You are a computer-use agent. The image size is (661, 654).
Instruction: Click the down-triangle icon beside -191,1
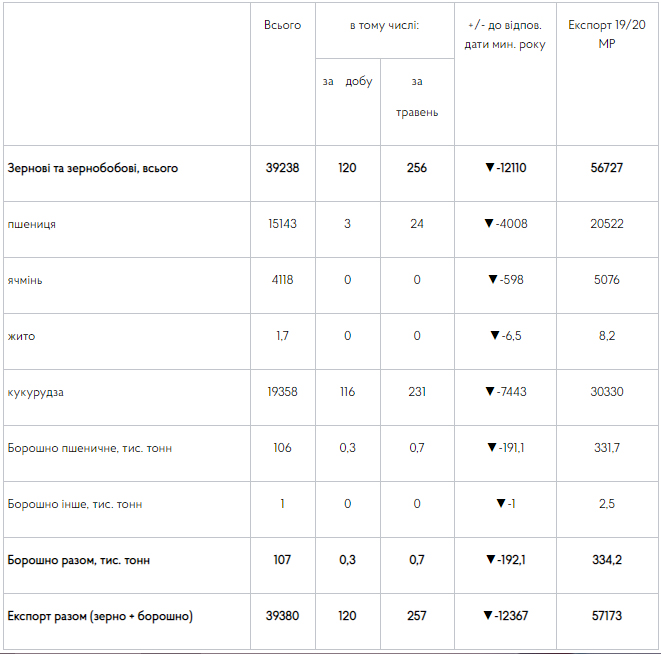pyautogui.click(x=492, y=447)
